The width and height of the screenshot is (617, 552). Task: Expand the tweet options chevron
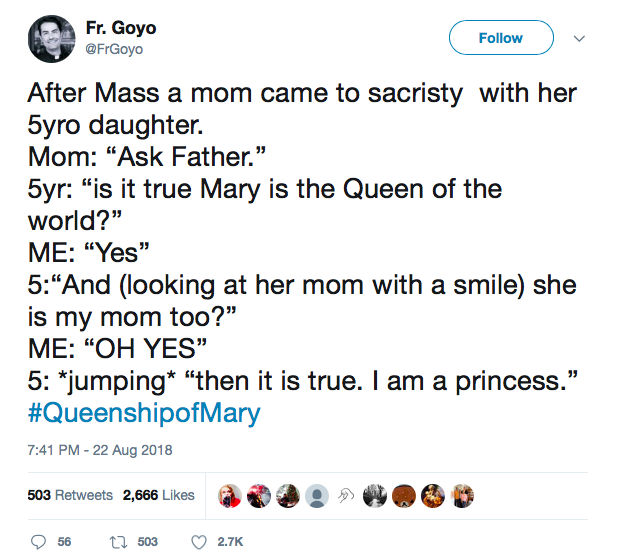coord(577,38)
